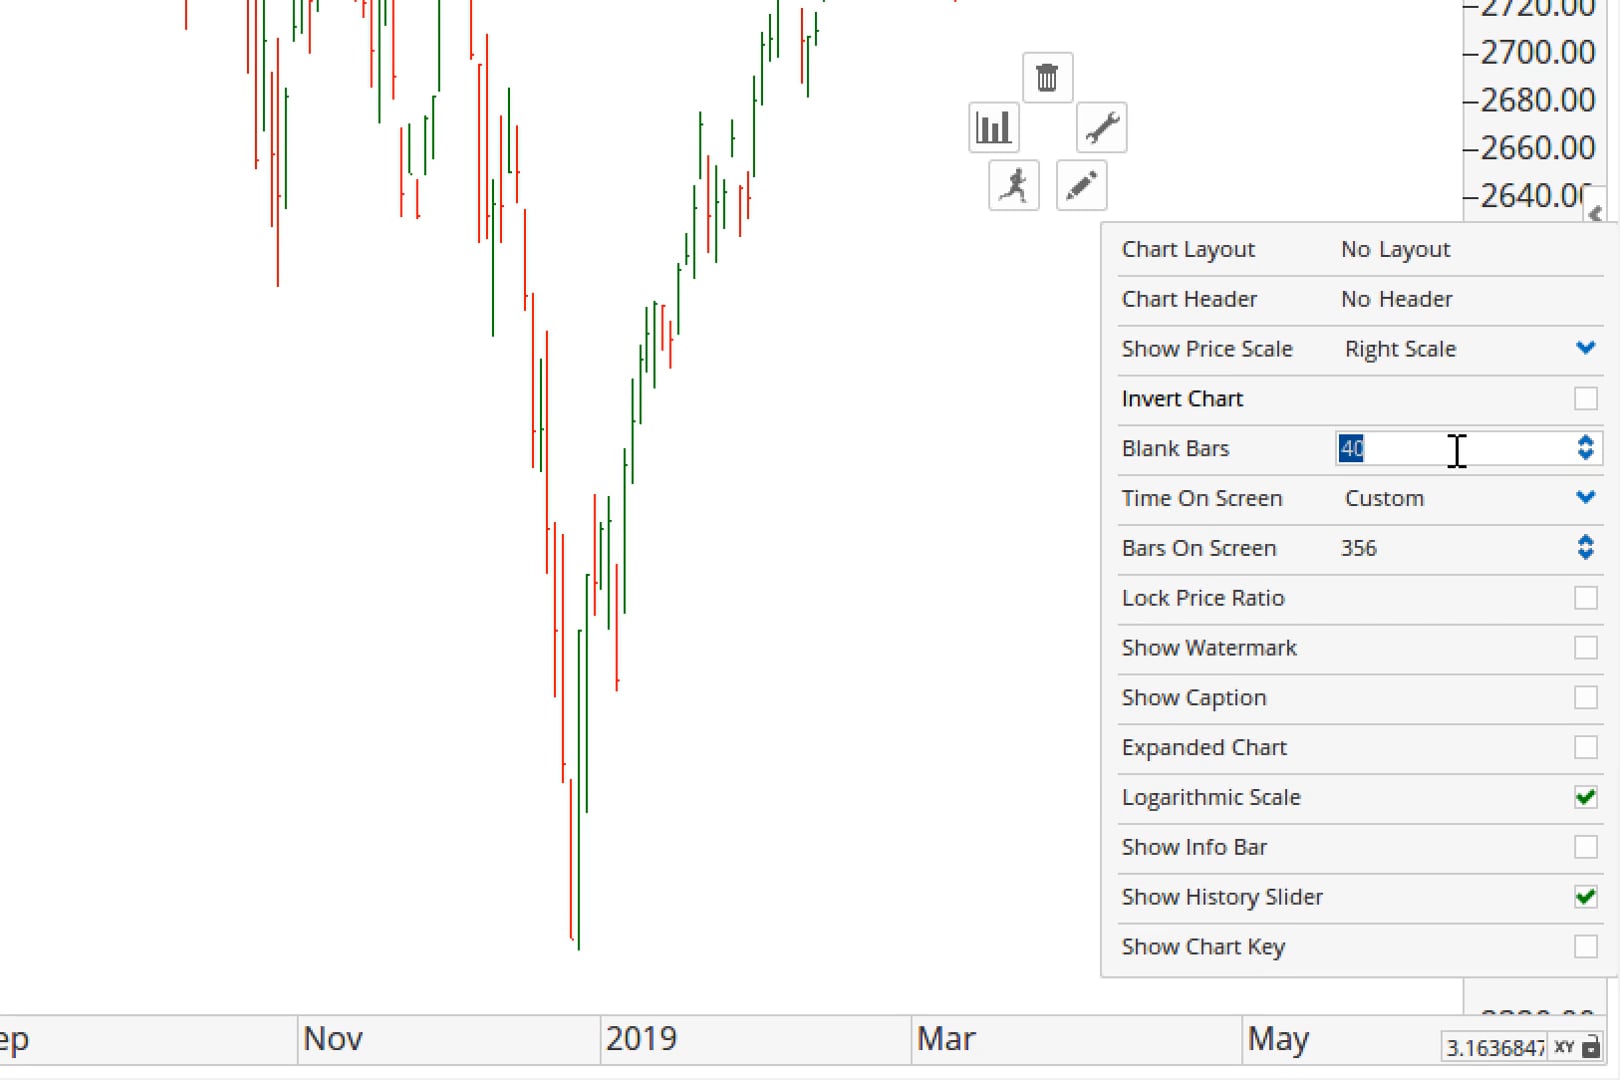
Task: Open the Show Price Scale dropdown
Action: 1585,349
